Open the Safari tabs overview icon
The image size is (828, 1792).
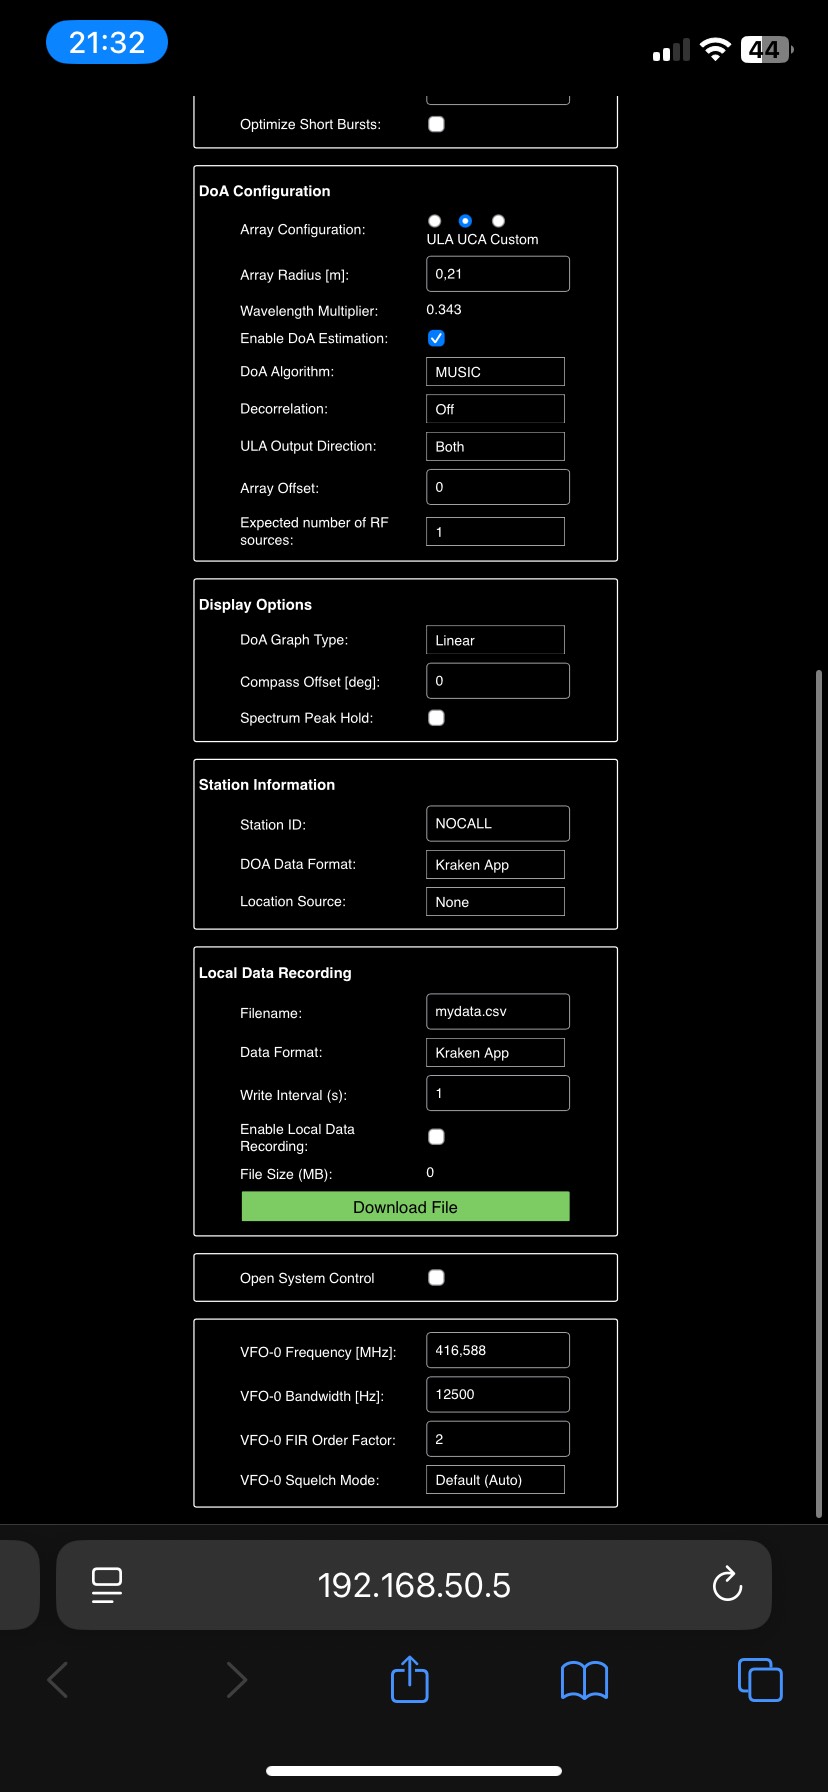(x=760, y=1679)
